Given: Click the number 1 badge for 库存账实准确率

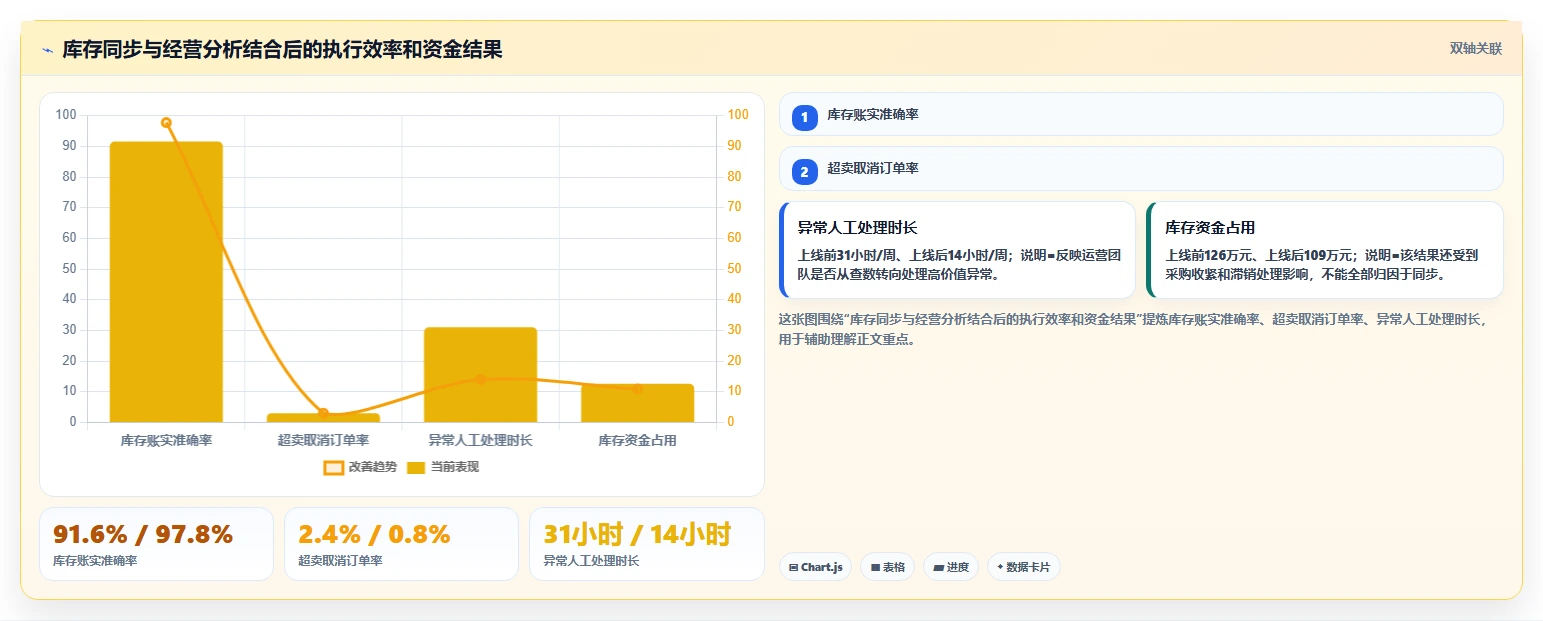Looking at the screenshot, I should [804, 117].
